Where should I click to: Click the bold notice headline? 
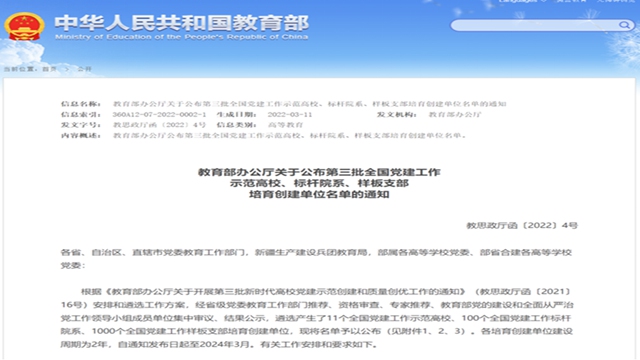click(x=319, y=183)
